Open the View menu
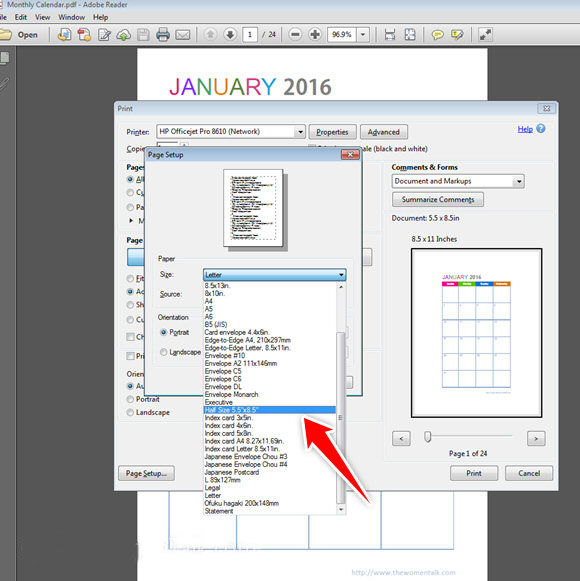The height and width of the screenshot is (581, 580). pyautogui.click(x=43, y=17)
